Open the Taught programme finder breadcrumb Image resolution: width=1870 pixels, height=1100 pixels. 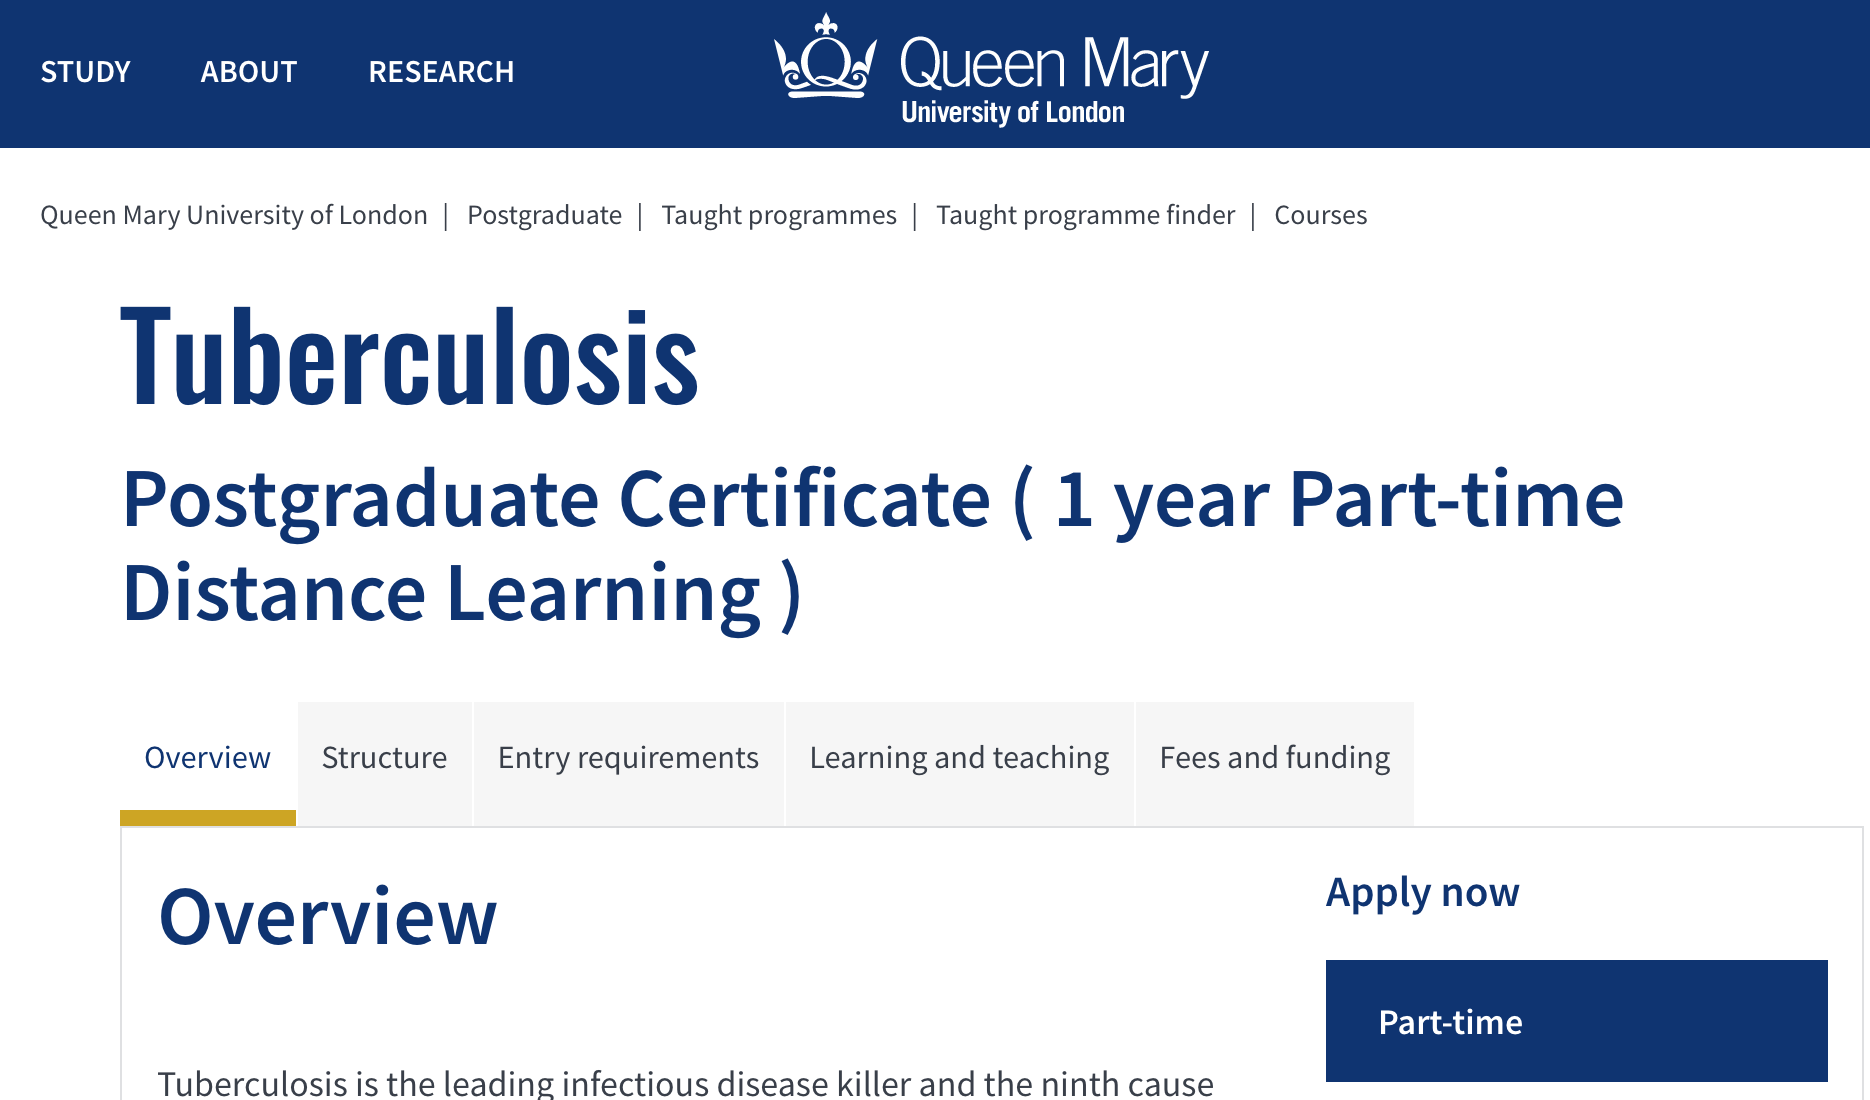click(1085, 215)
